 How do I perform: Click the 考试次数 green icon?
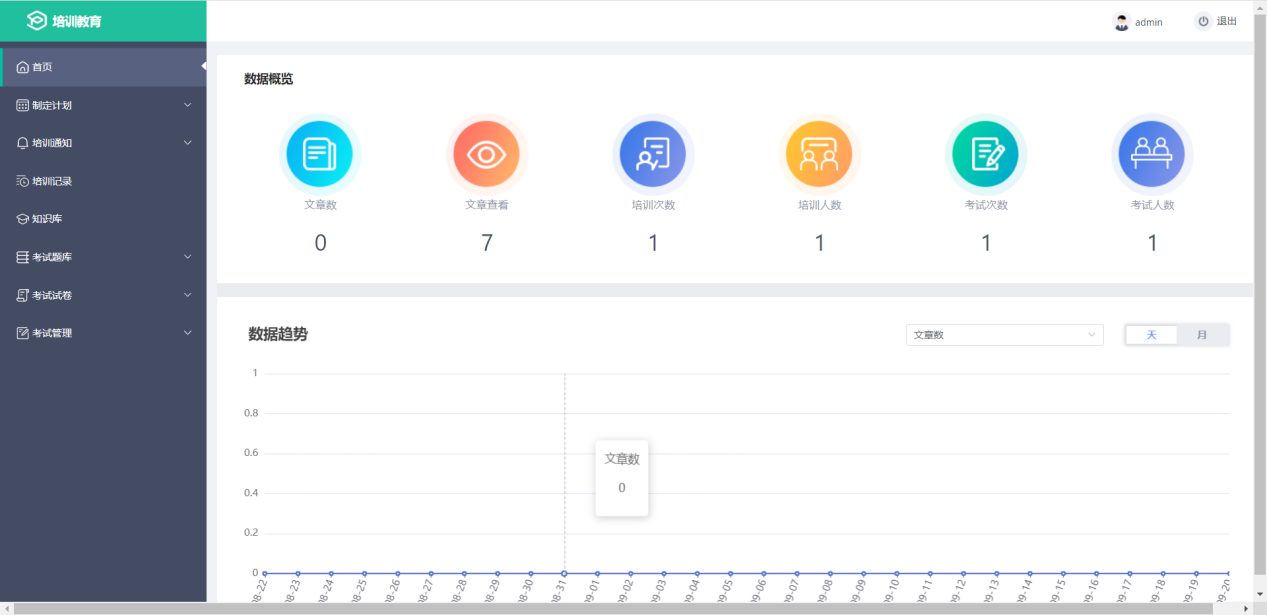click(985, 155)
